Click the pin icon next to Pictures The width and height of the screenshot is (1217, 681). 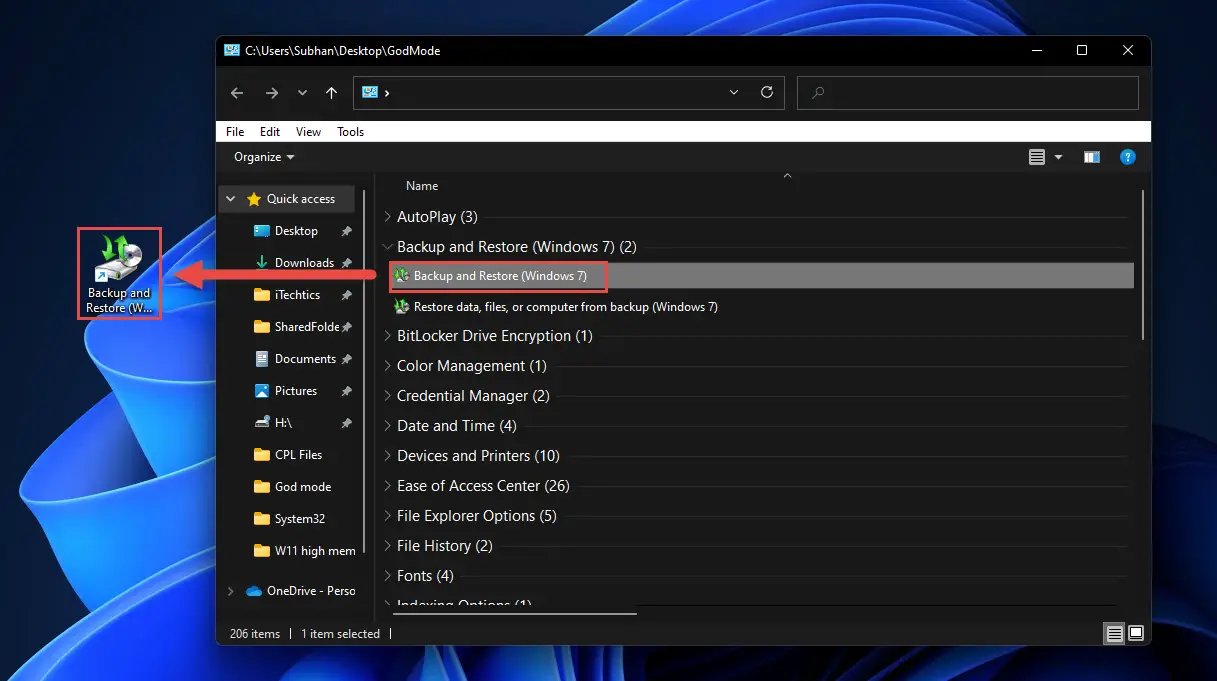point(346,391)
